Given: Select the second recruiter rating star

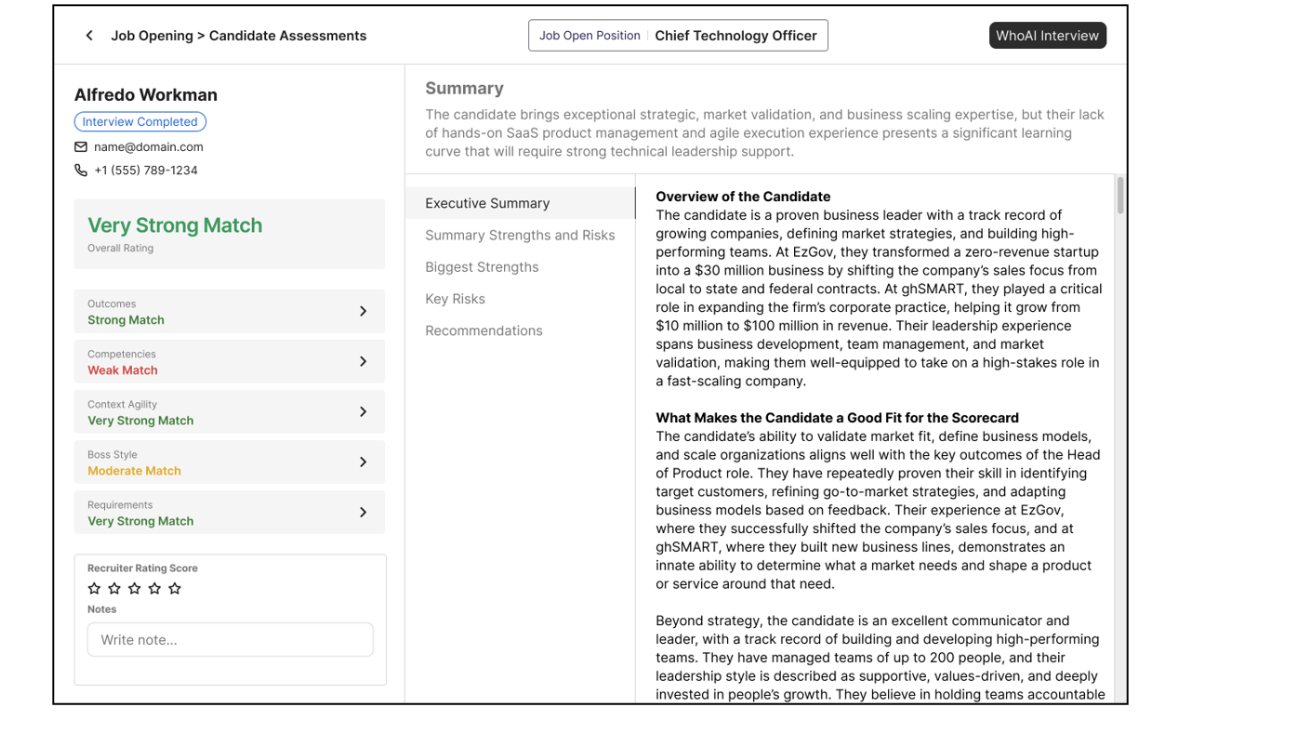Looking at the screenshot, I should [114, 589].
